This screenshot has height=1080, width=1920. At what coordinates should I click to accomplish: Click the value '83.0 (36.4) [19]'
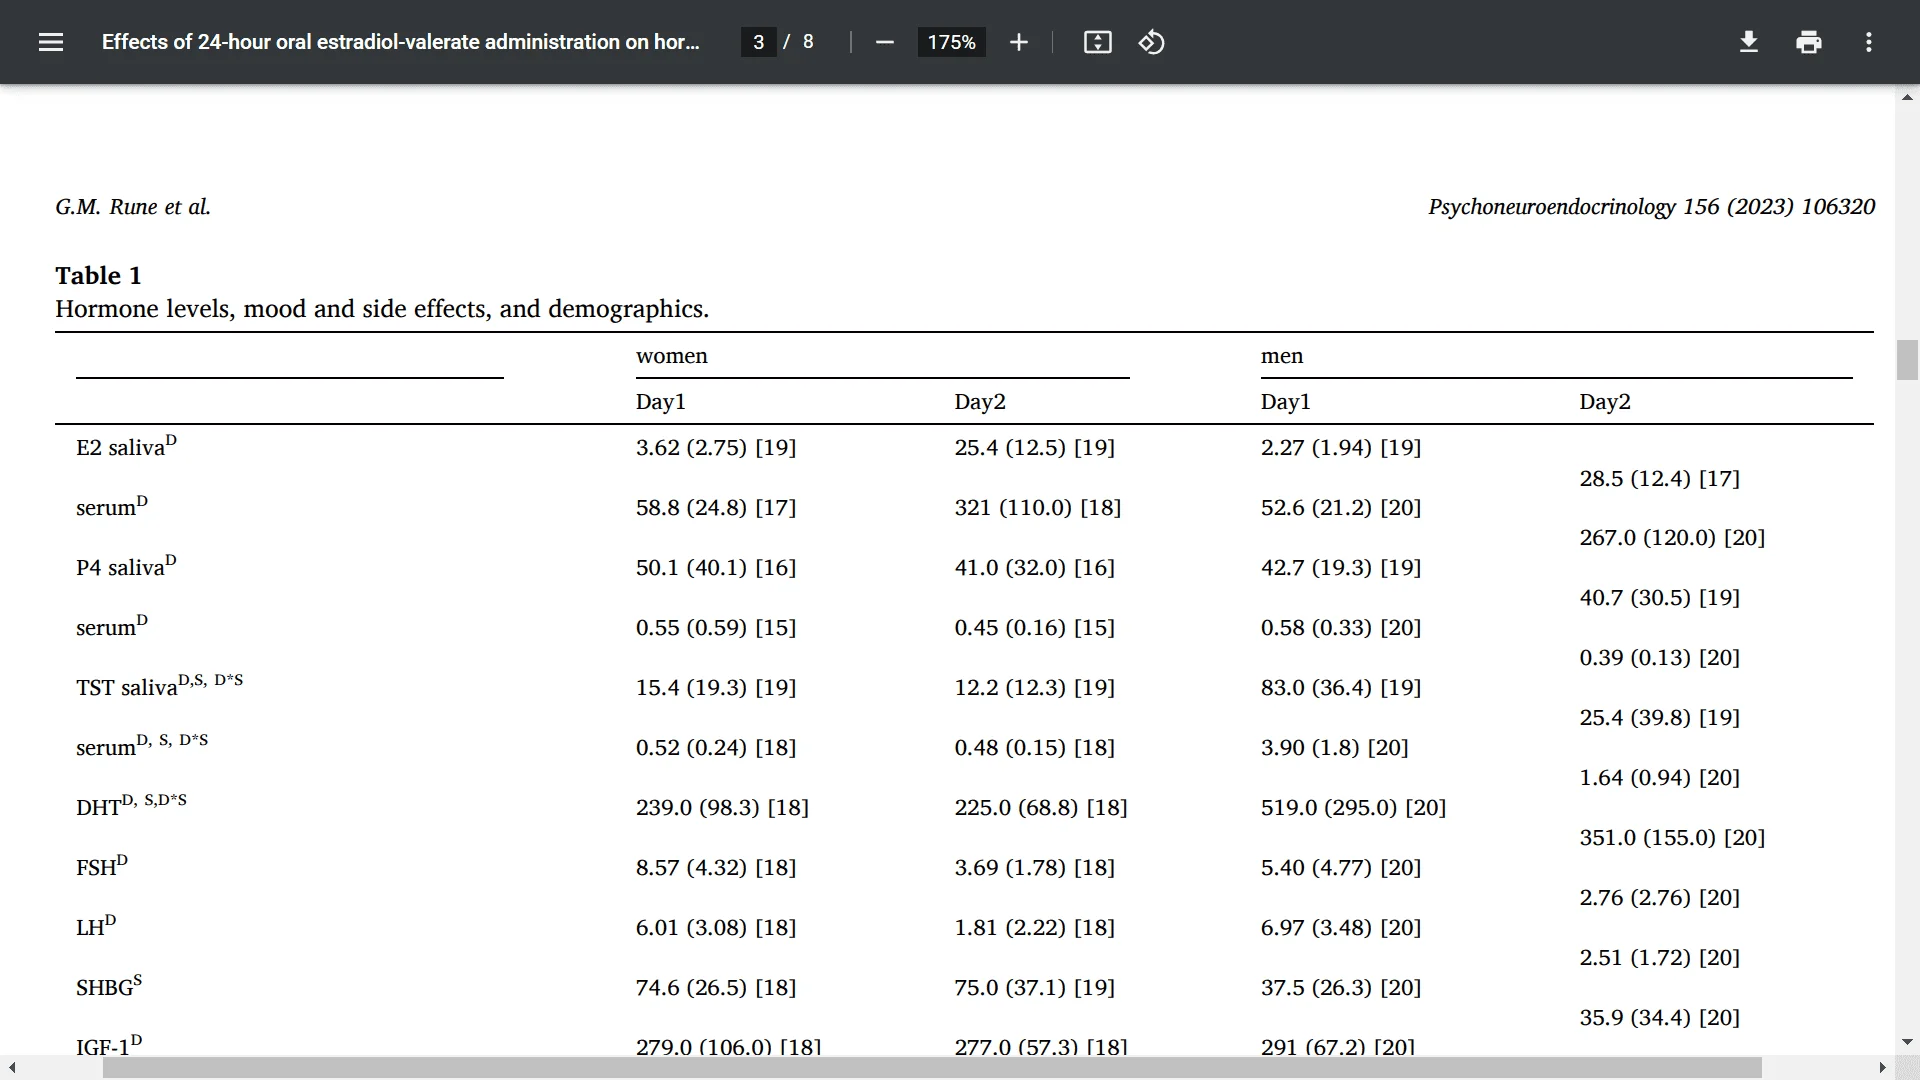[1341, 687]
